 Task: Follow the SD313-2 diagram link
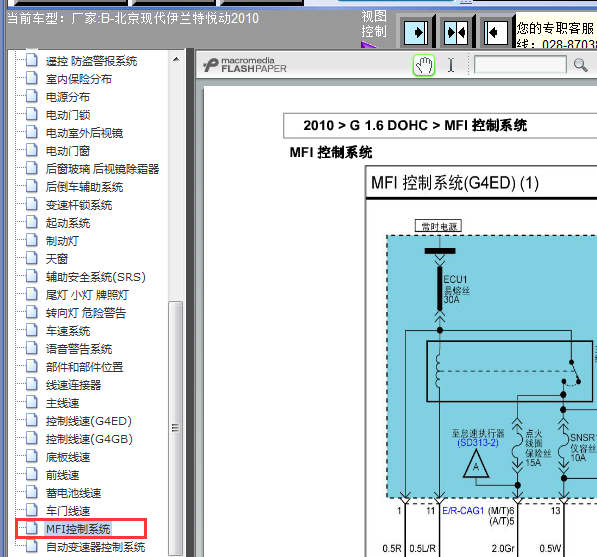click(478, 443)
